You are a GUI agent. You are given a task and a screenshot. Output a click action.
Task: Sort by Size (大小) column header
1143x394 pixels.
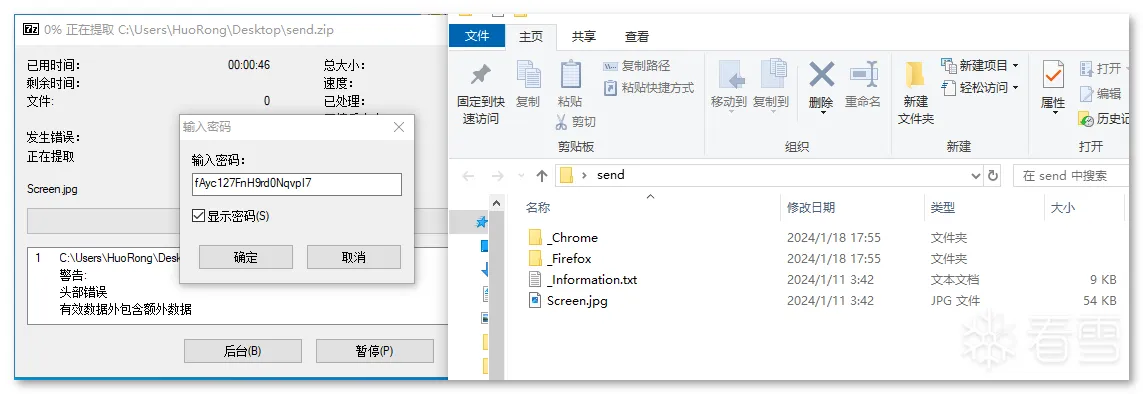click(x=1062, y=208)
